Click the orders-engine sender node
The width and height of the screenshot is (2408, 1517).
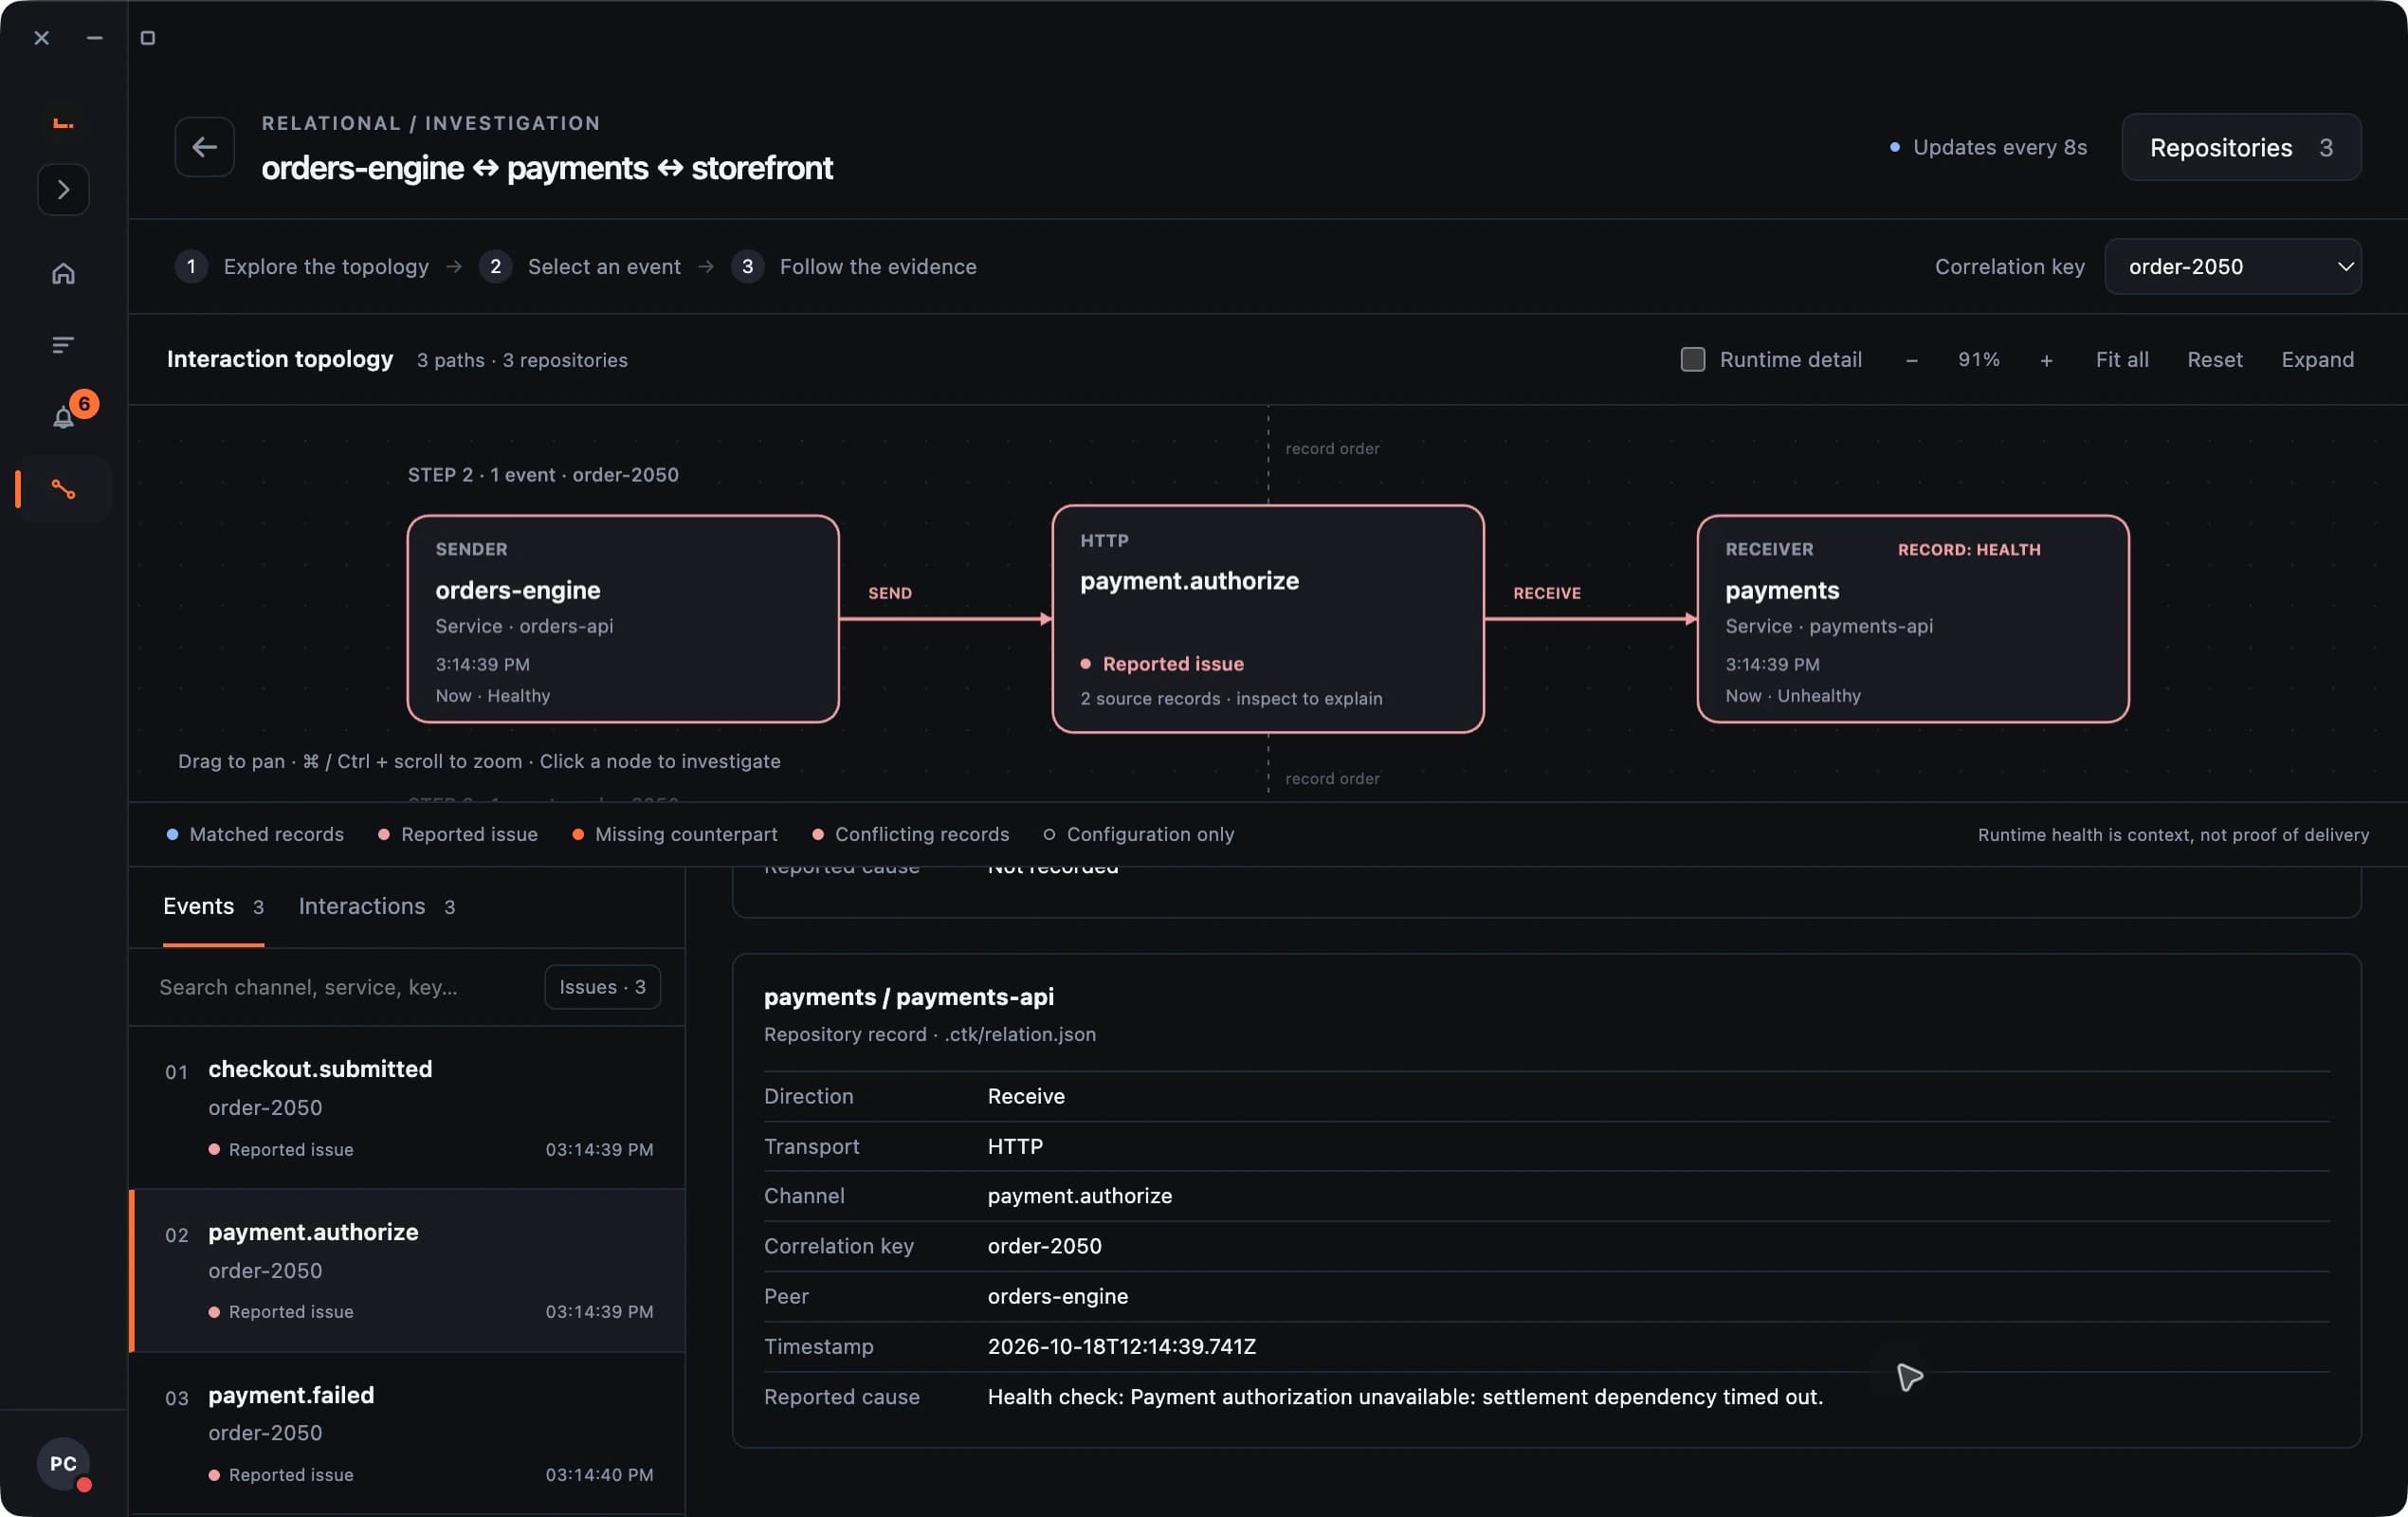(623, 619)
